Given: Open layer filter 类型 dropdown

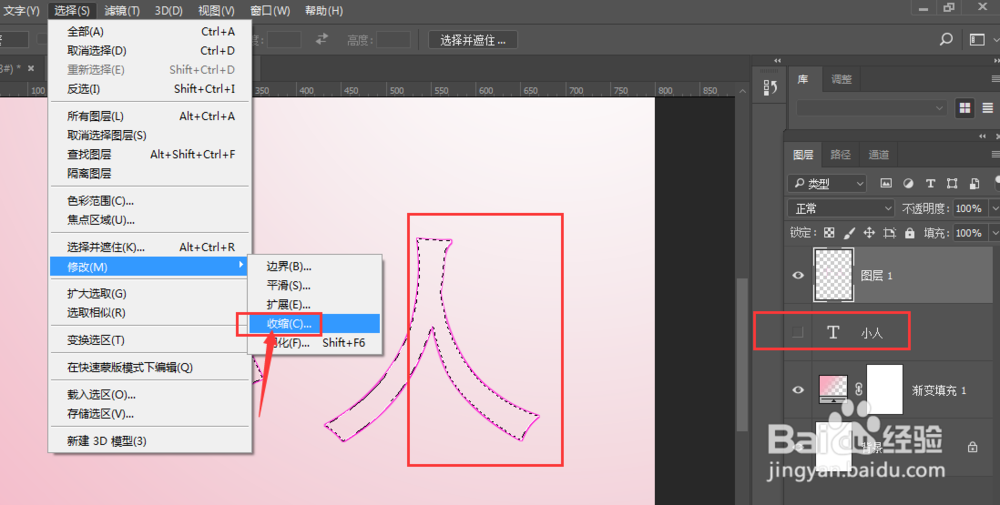Looking at the screenshot, I should [827, 184].
